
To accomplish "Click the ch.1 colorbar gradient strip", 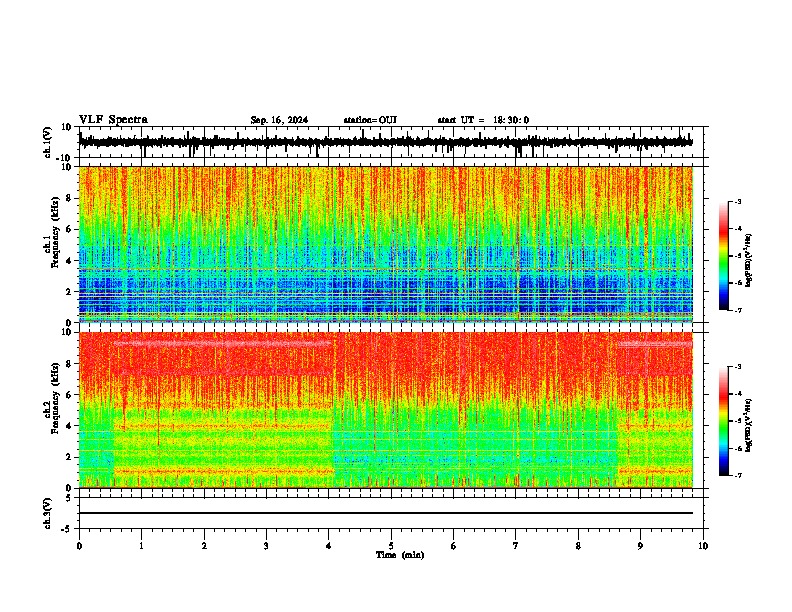I will (724, 256).
